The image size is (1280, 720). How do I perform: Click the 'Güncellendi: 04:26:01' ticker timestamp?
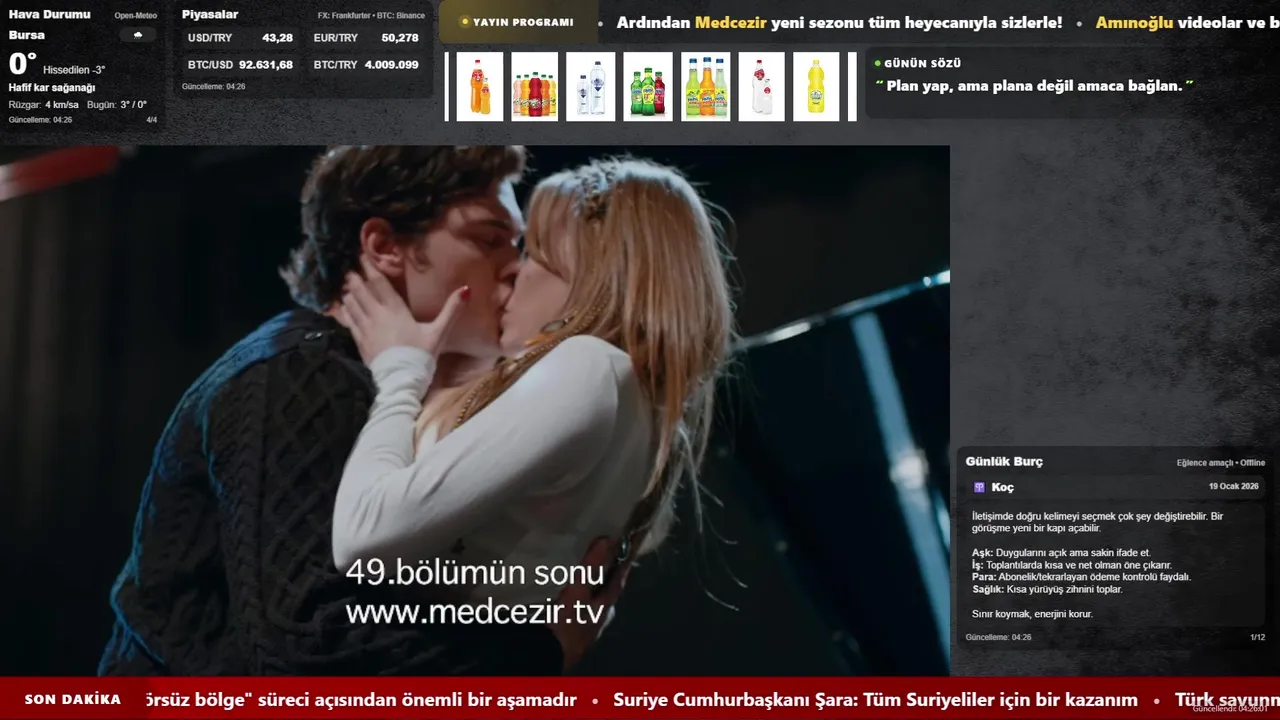[1230, 708]
